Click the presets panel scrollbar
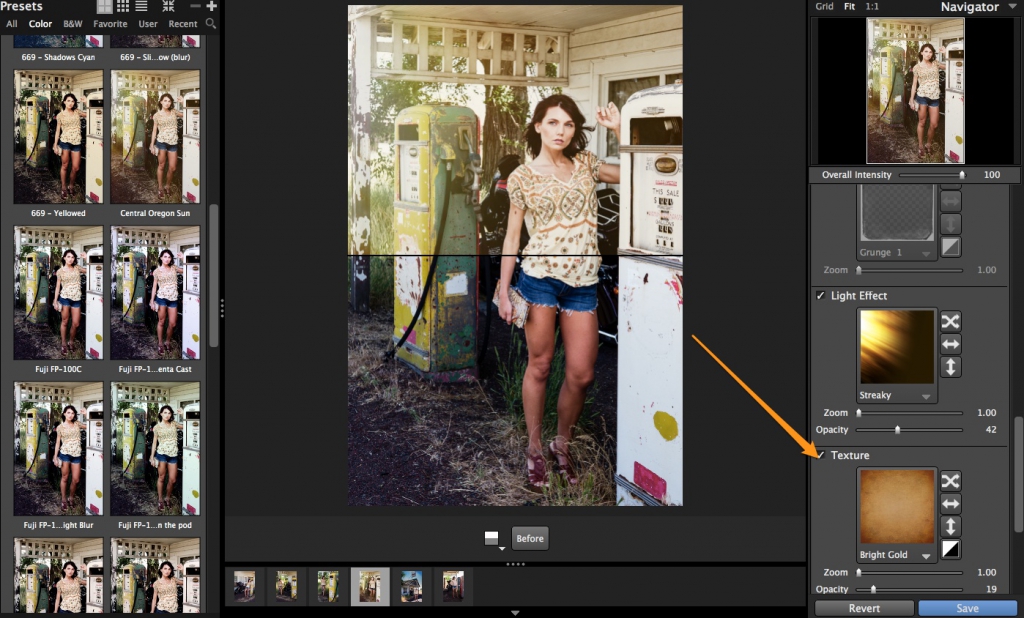The height and width of the screenshot is (618, 1024). coord(214,276)
